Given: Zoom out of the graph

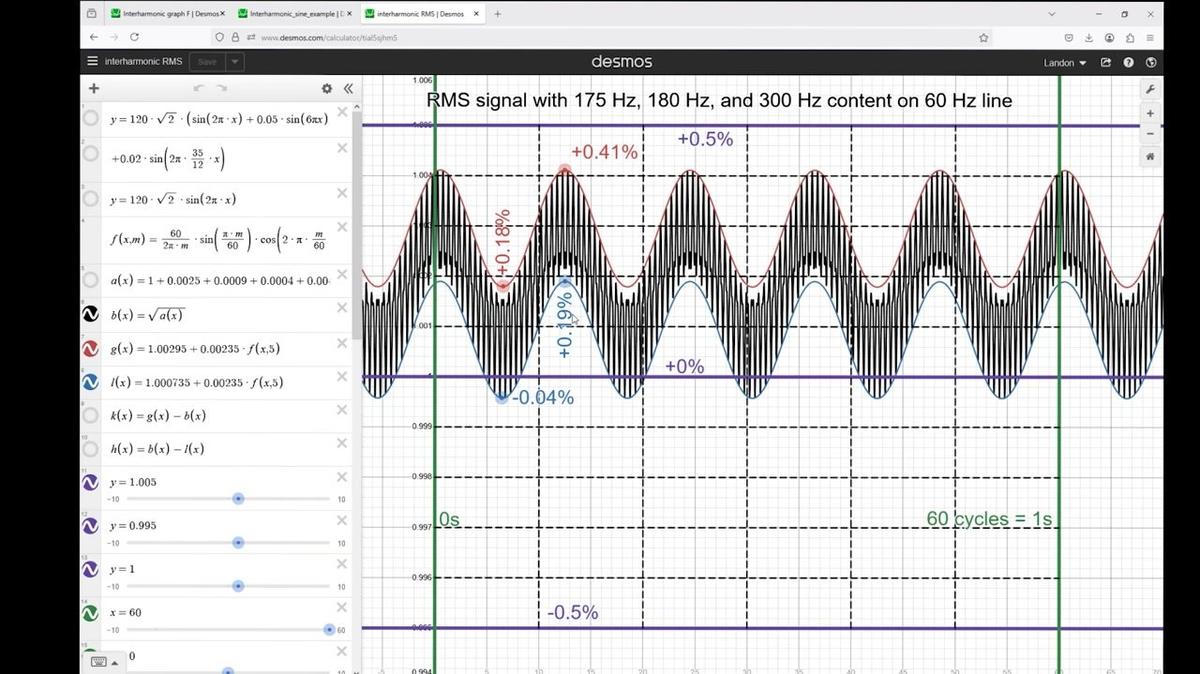Looking at the screenshot, I should tap(1150, 133).
